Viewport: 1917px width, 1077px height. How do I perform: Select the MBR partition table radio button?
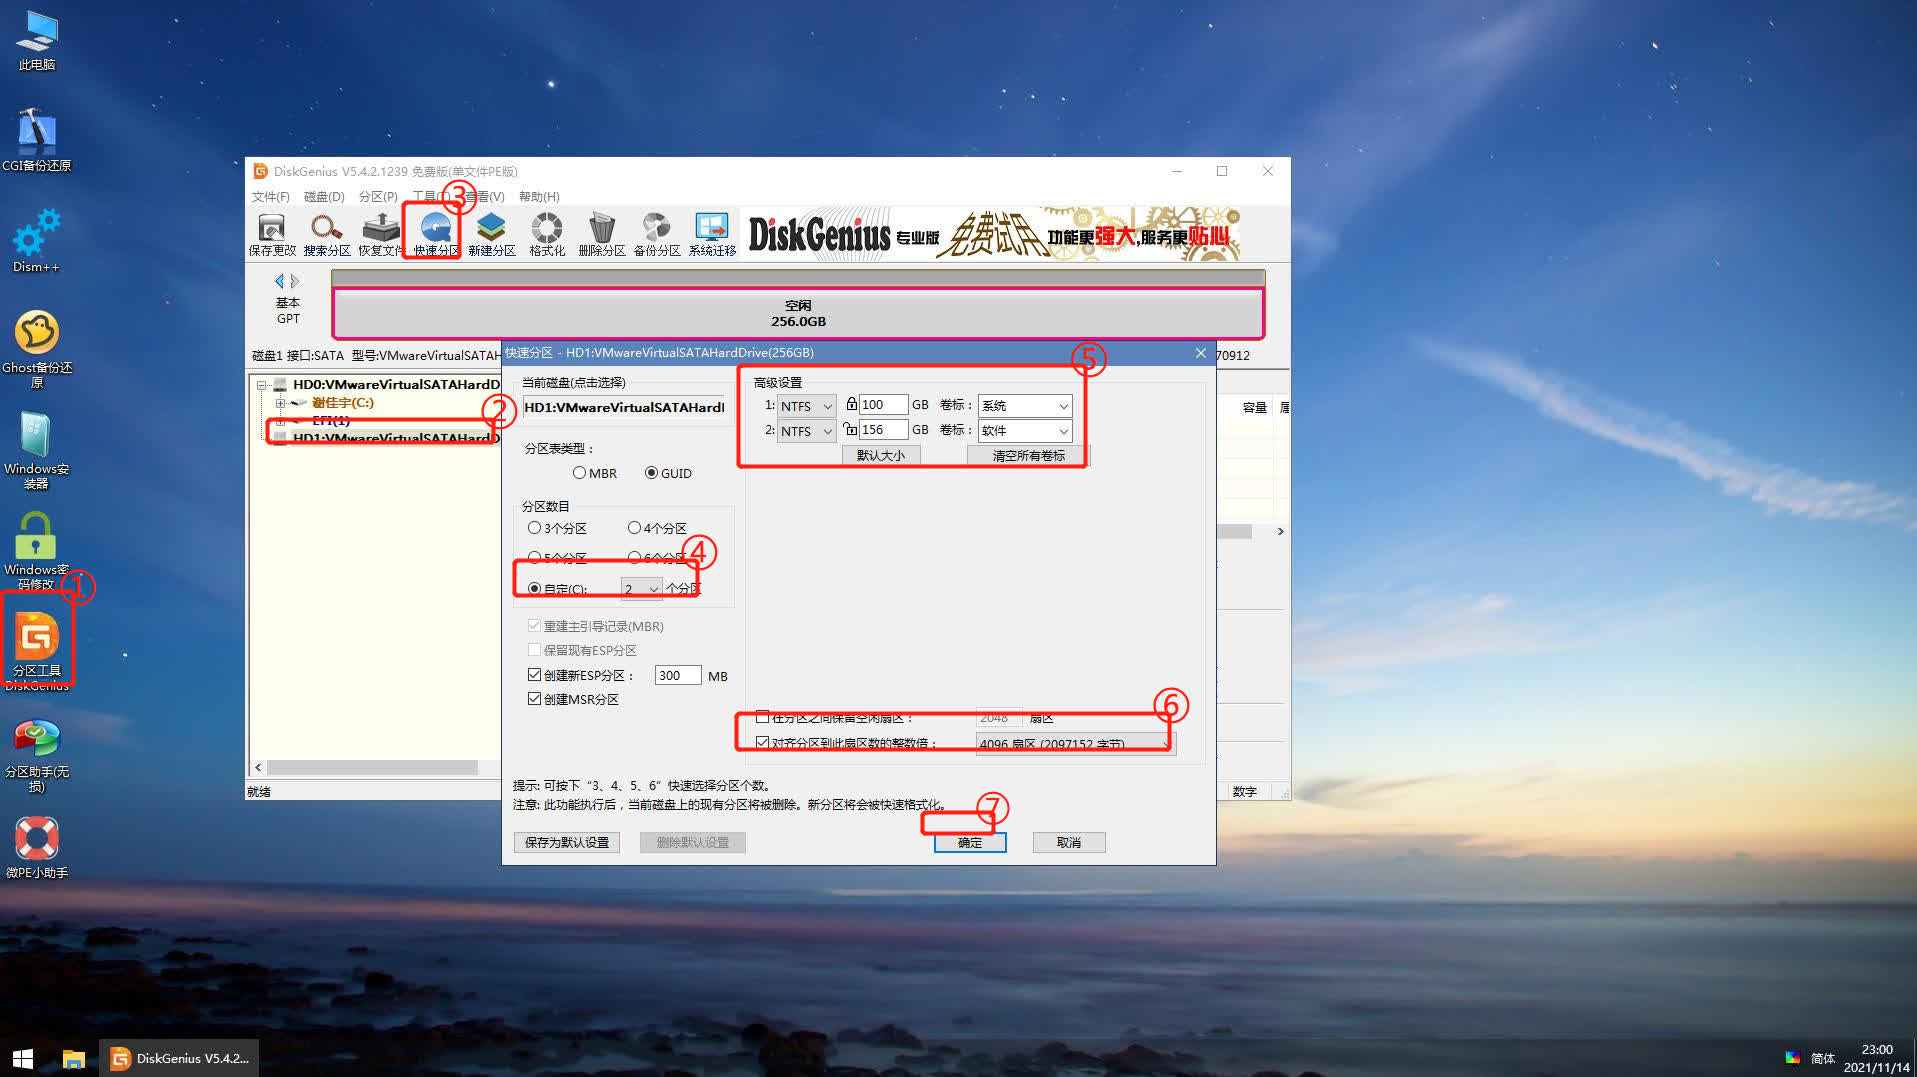(x=580, y=473)
